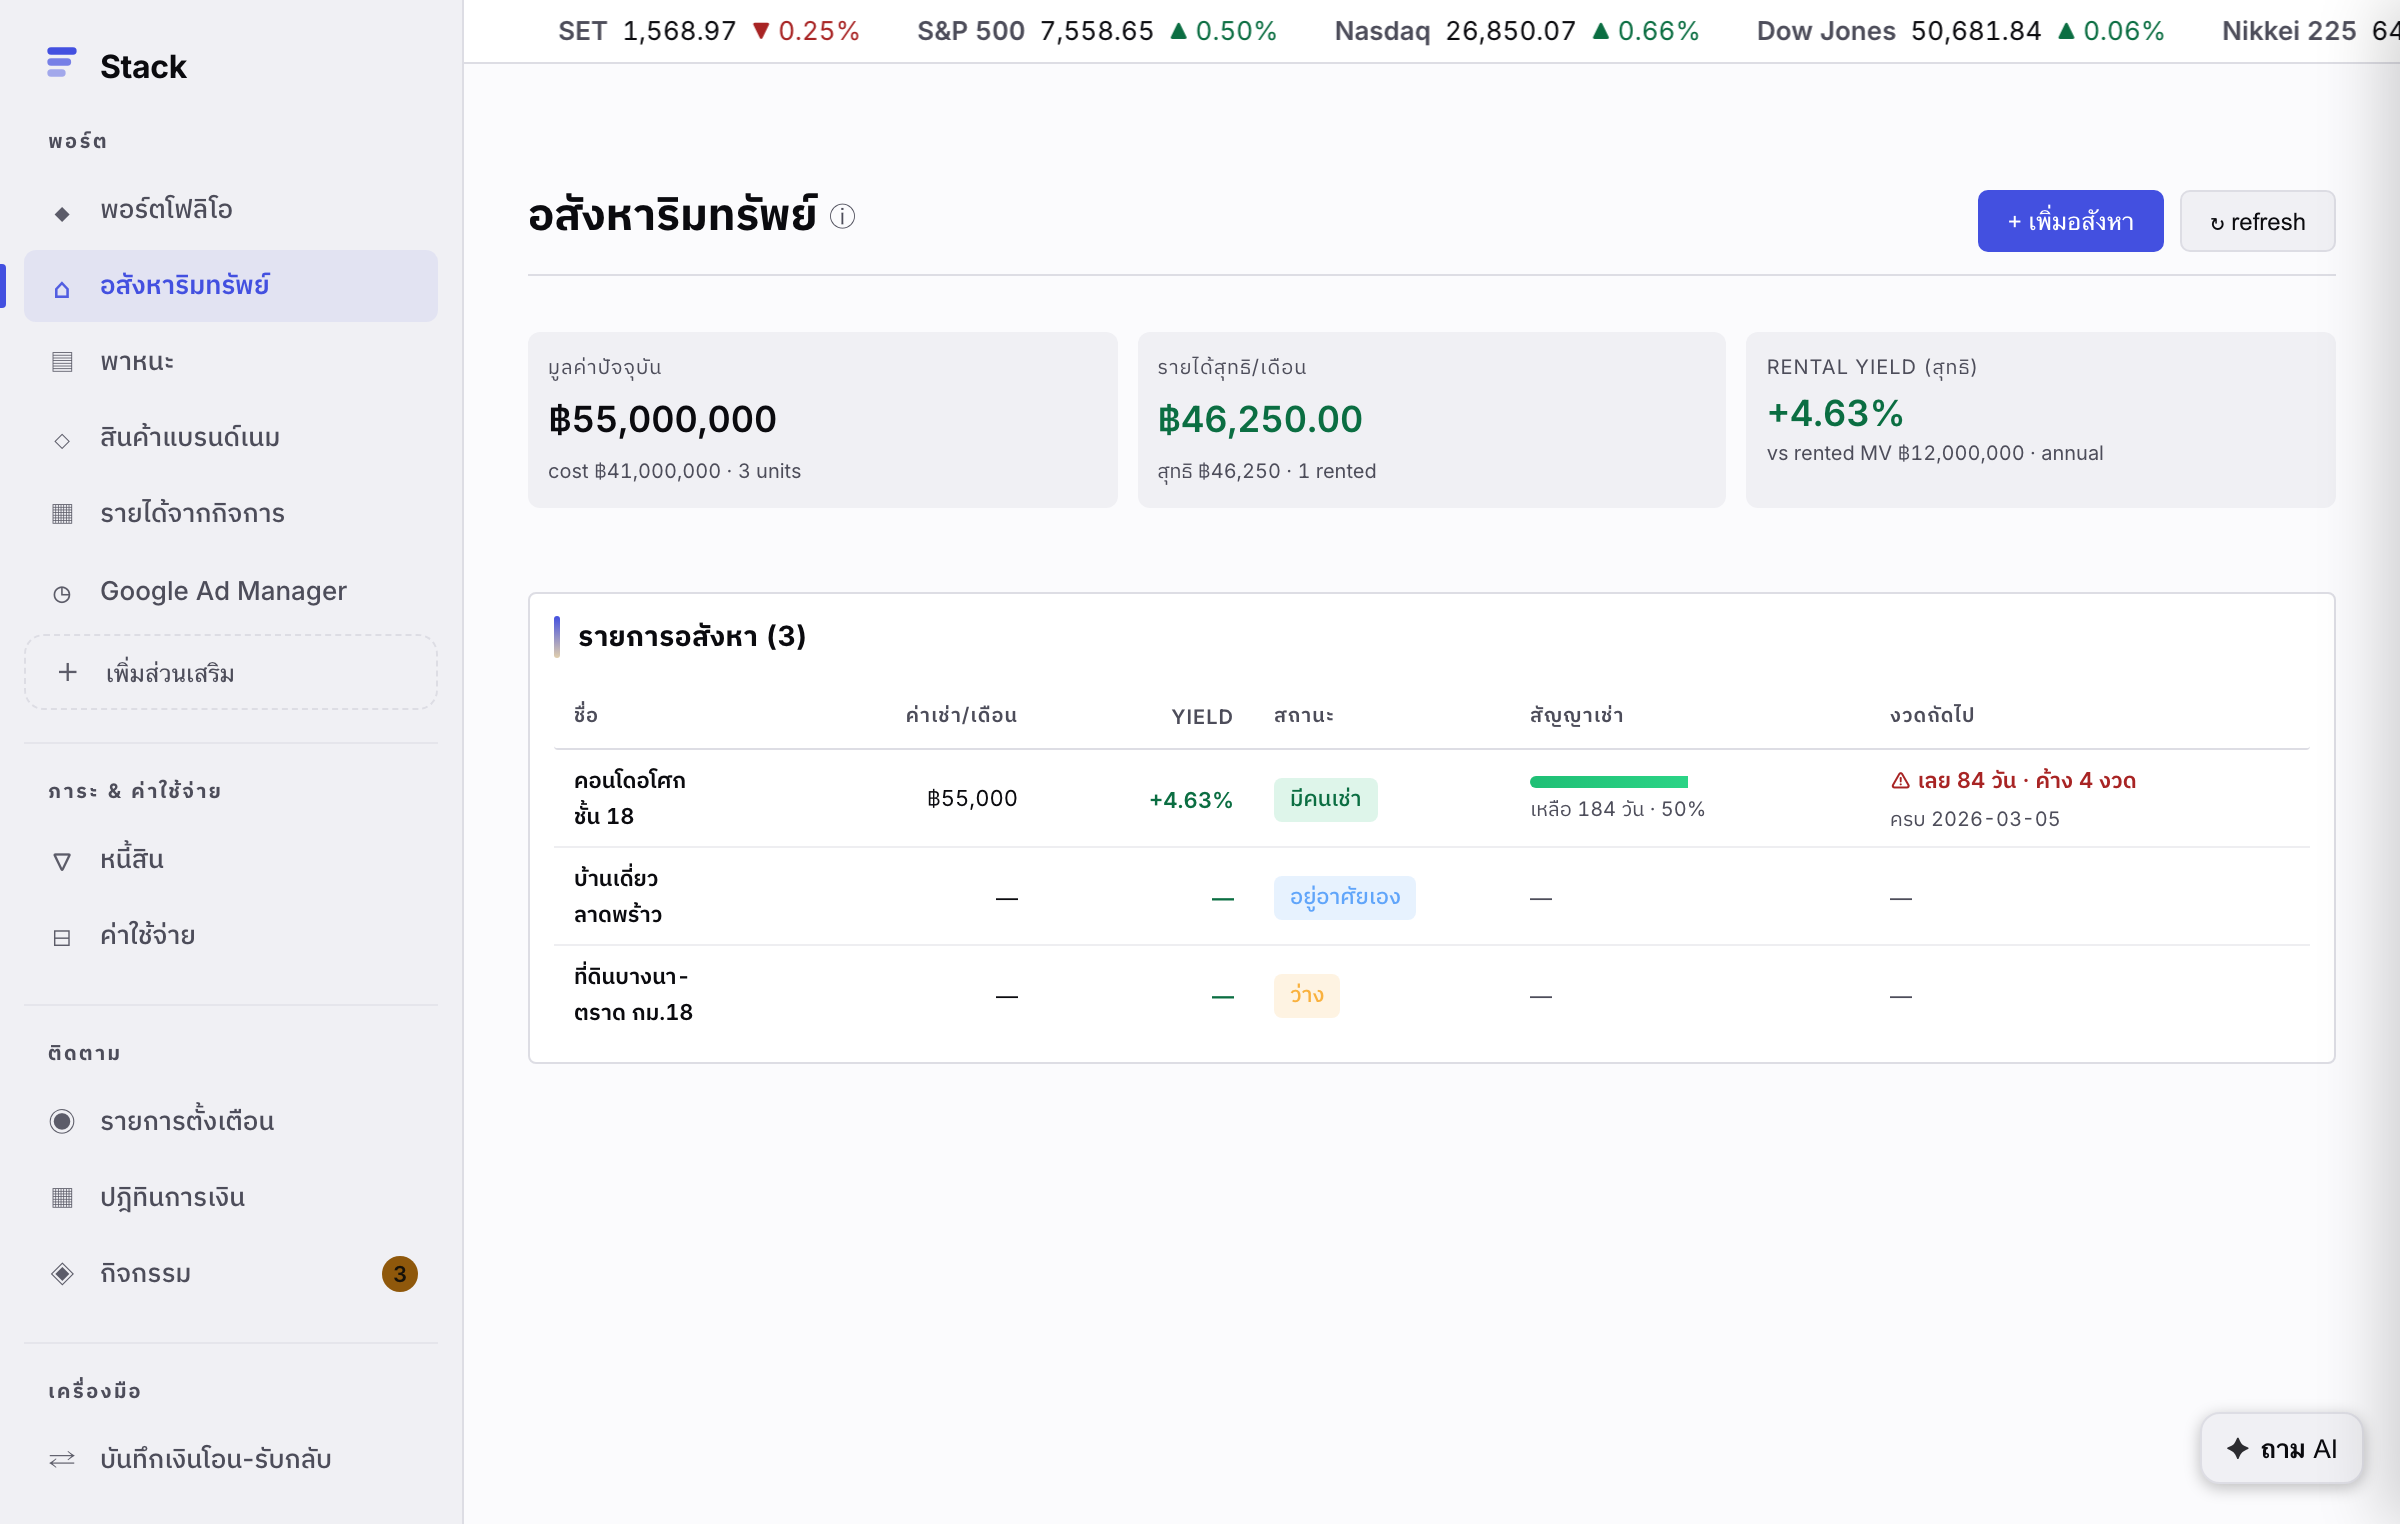Screen dimensions: 2400x1524
Task: Click the triangle icon beside หนี้สิน
Action: pos(62,861)
